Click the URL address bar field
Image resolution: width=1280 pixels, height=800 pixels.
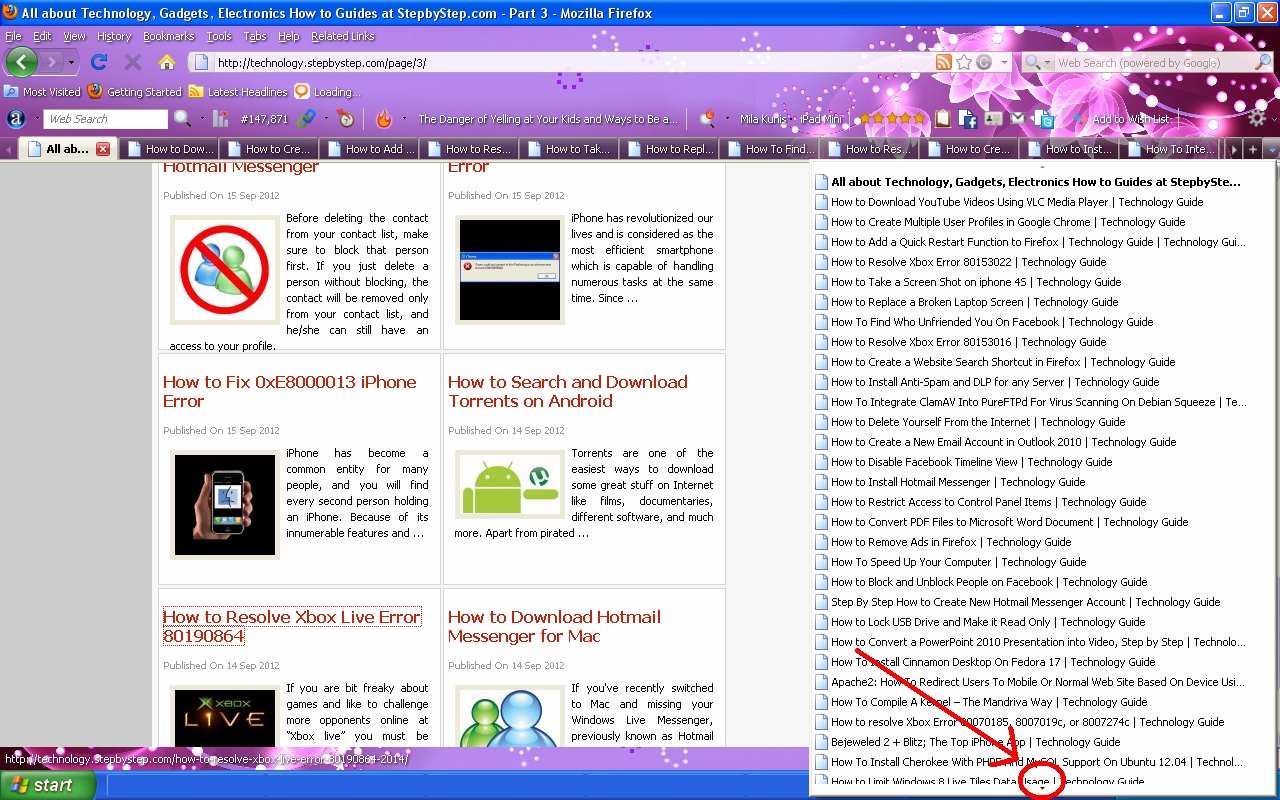570,63
